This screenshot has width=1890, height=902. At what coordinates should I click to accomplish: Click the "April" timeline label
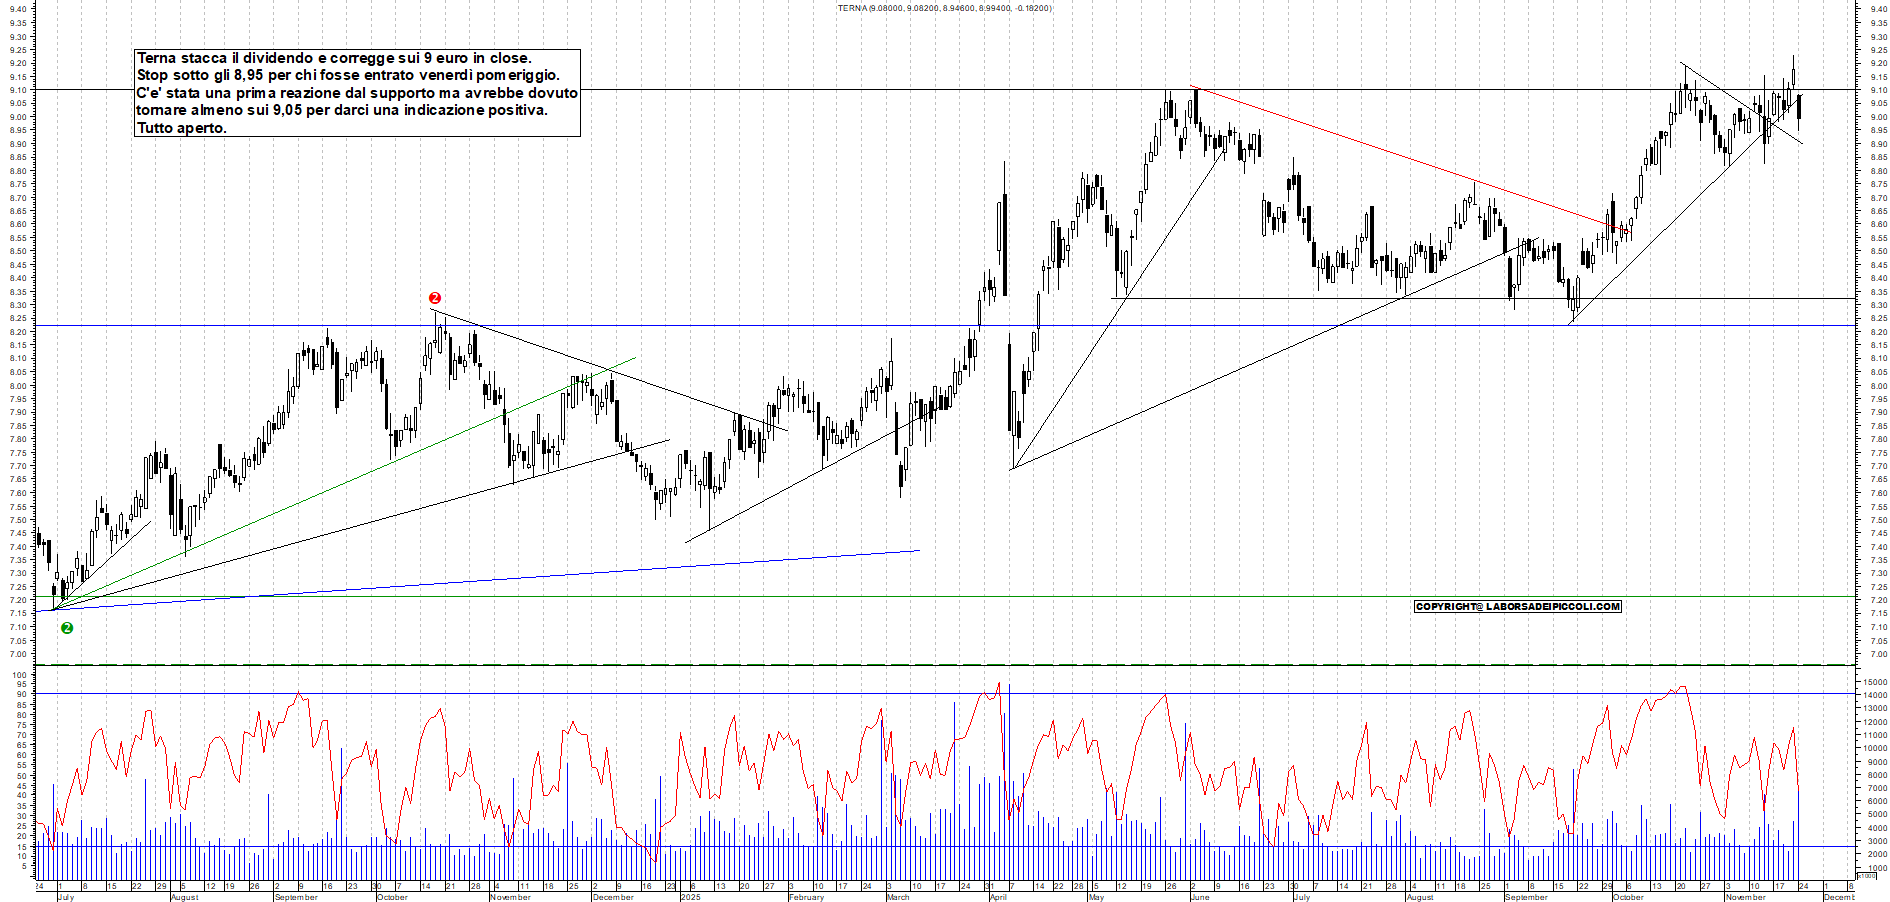coord(997,898)
